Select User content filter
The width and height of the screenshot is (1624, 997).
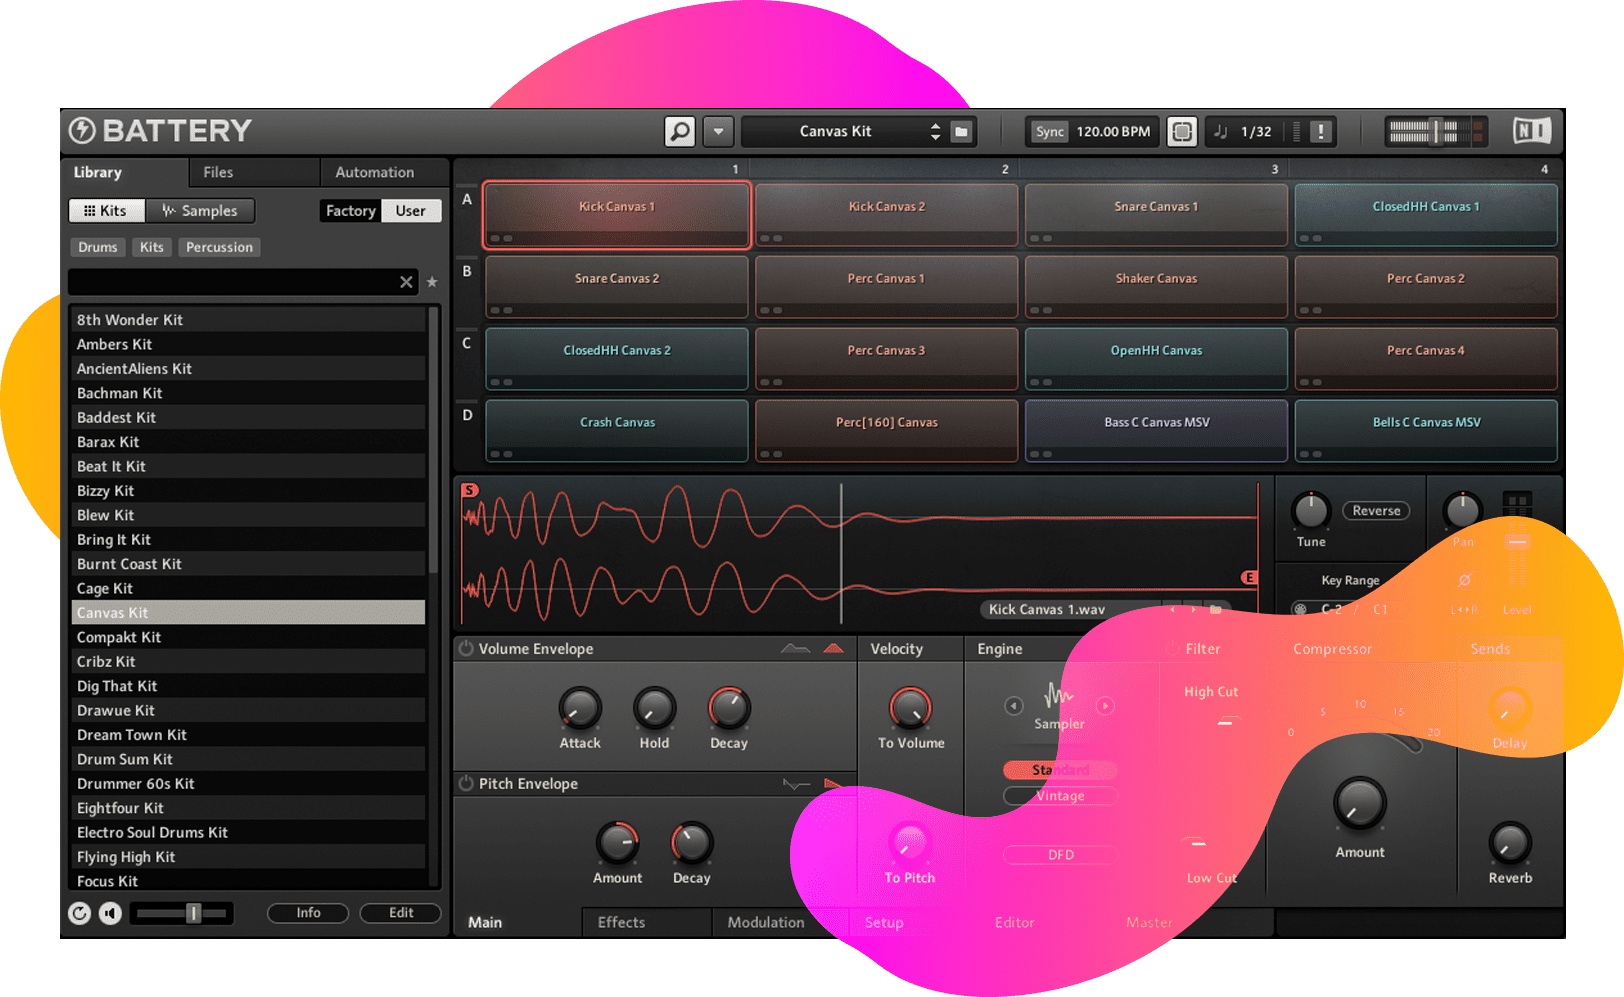[411, 210]
